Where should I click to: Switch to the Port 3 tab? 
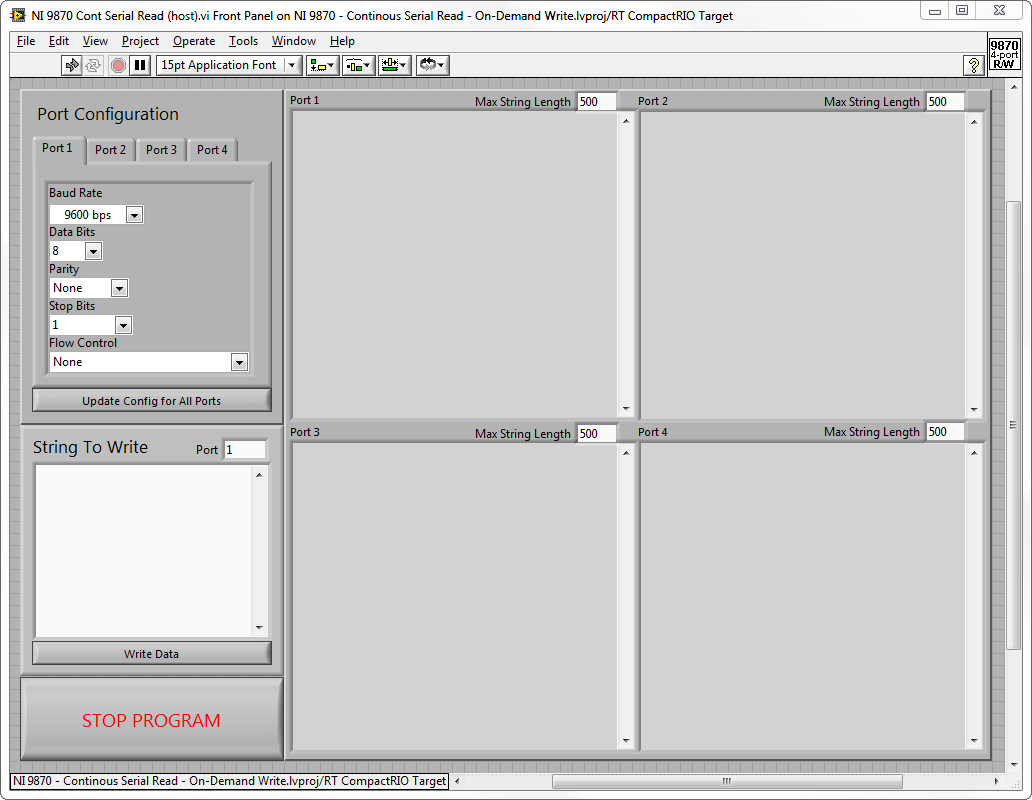click(161, 150)
